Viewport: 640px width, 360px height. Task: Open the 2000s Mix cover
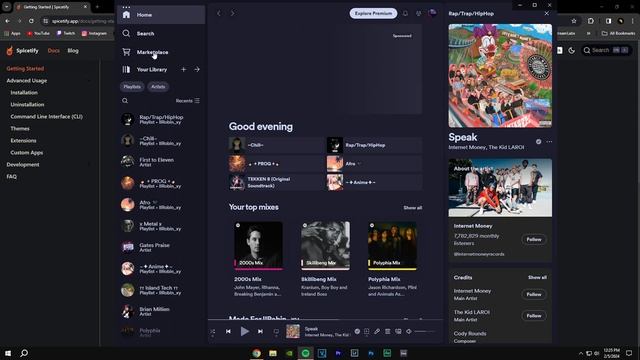click(x=258, y=245)
